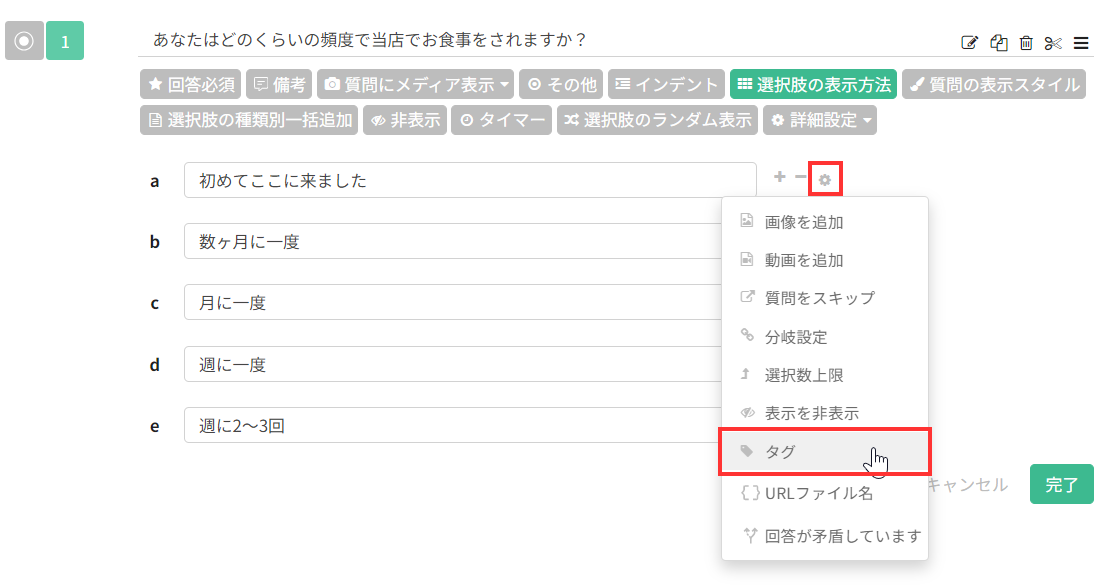Choose 表示を非表示 menu item
The height and width of the screenshot is (586, 1114).
point(825,413)
